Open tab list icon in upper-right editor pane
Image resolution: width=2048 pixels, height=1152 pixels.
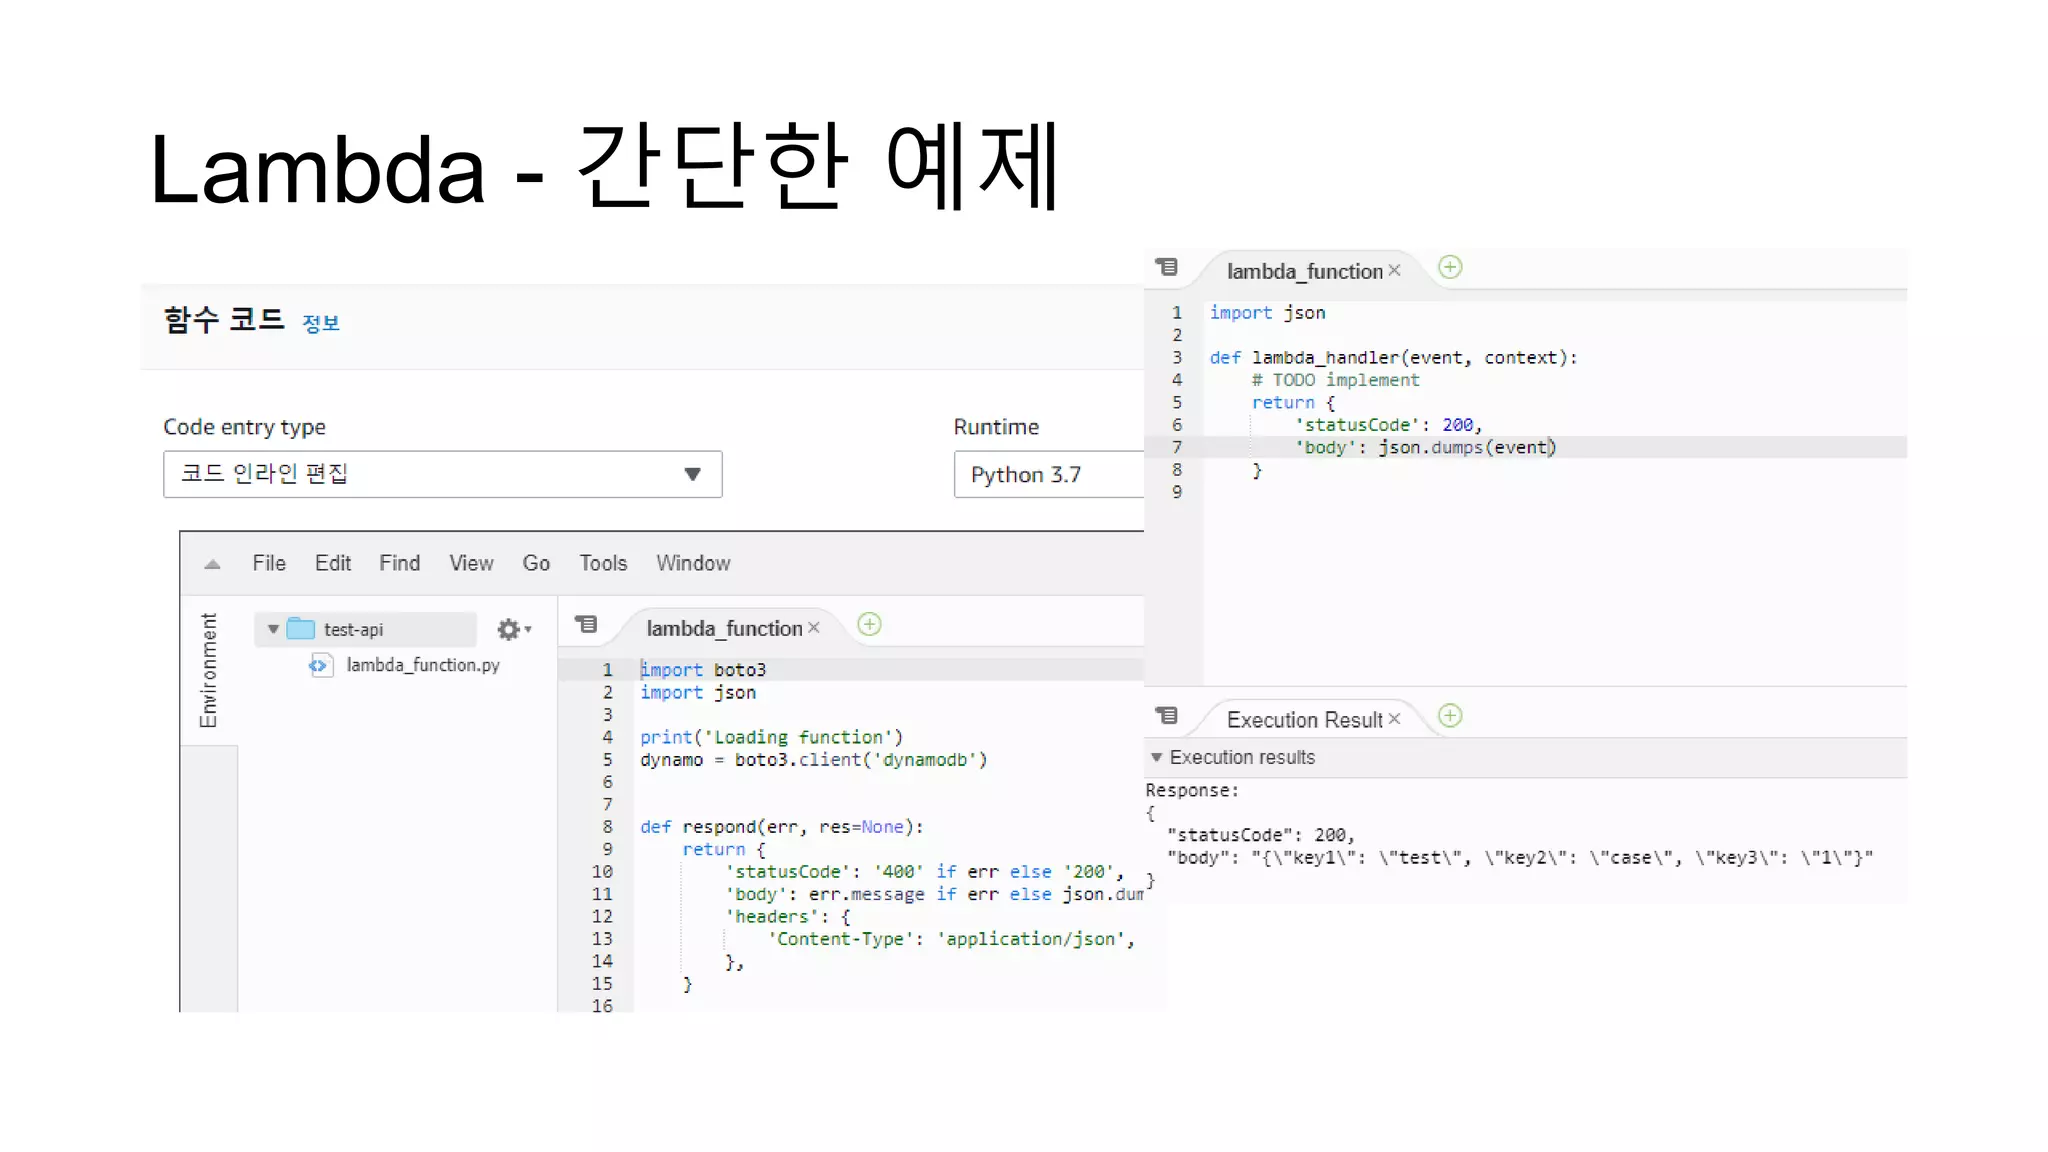click(1166, 268)
